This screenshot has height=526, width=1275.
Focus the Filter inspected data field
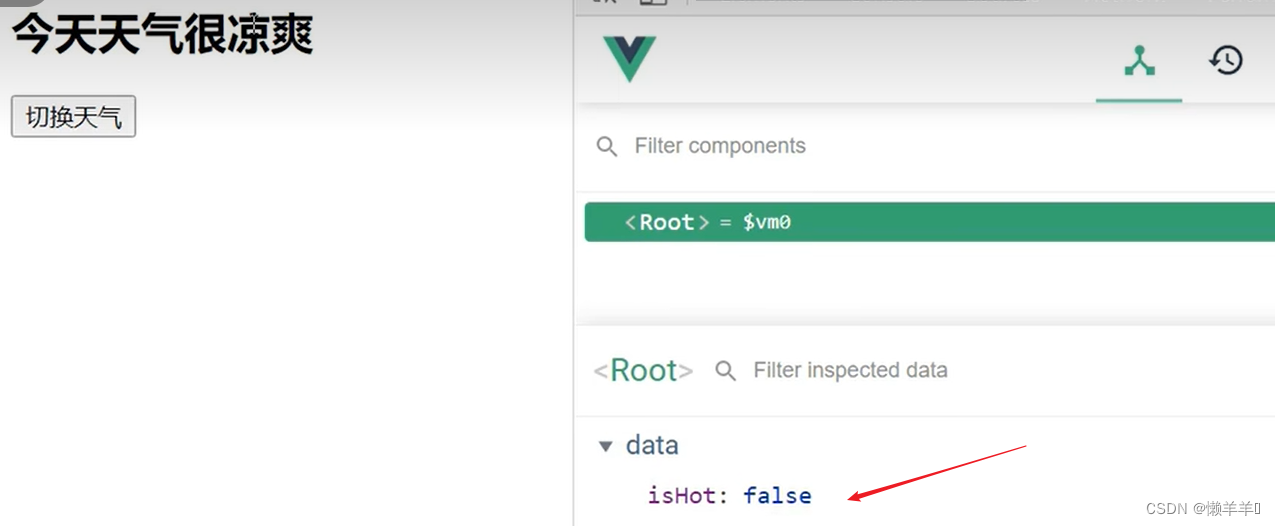click(900, 371)
